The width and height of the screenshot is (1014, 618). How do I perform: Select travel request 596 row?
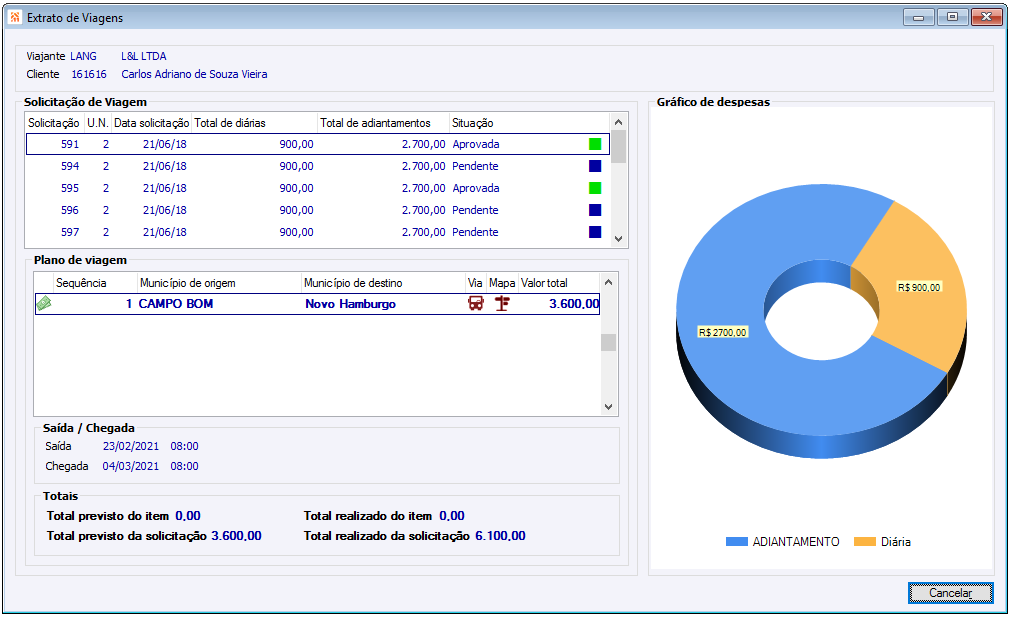(x=300, y=210)
